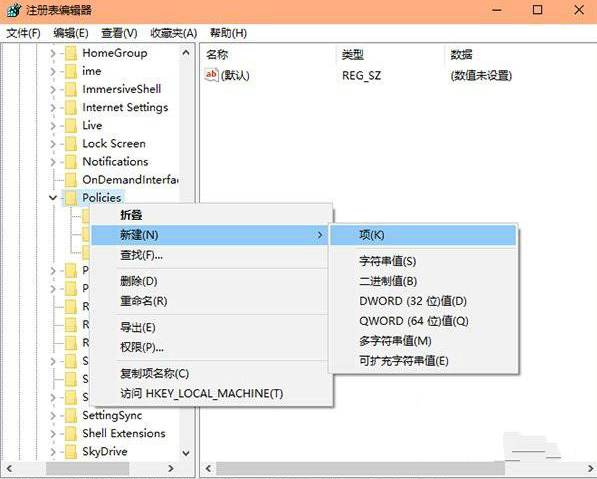Click the Registry Editor app icon in title bar
This screenshot has height=479, width=597.
click(14, 10)
